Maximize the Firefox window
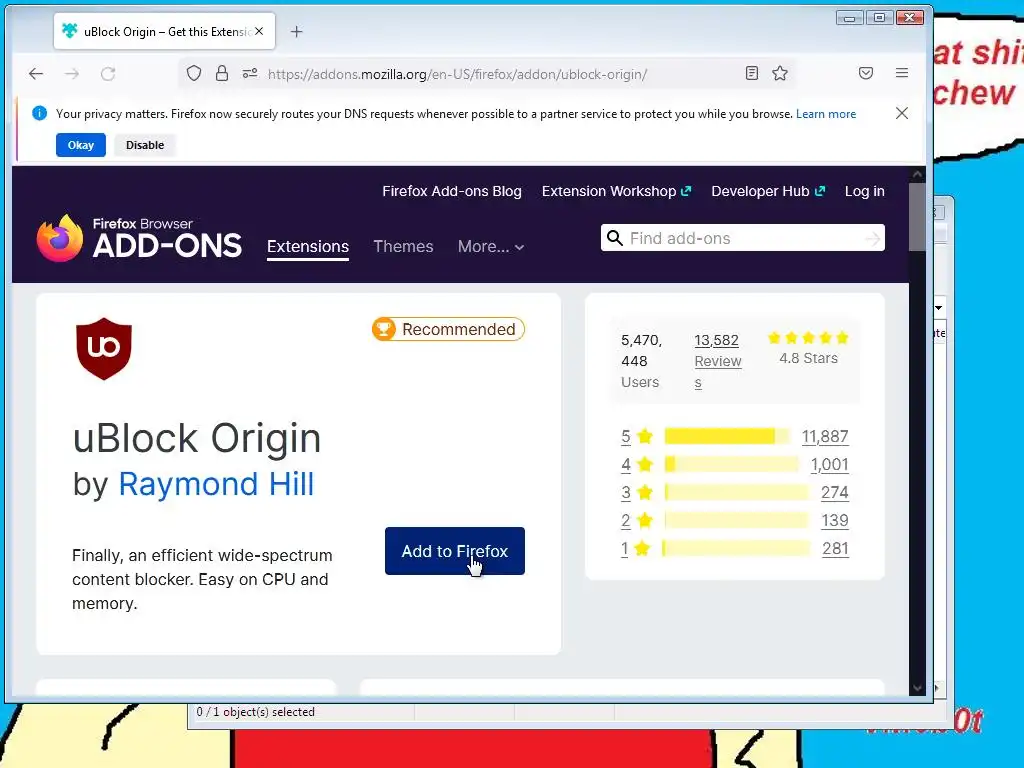The width and height of the screenshot is (1024, 768). [879, 18]
